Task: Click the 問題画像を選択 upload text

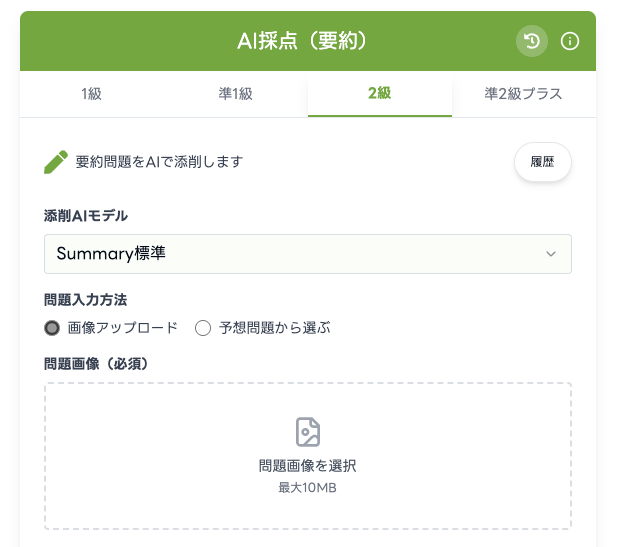Action: pos(308,466)
